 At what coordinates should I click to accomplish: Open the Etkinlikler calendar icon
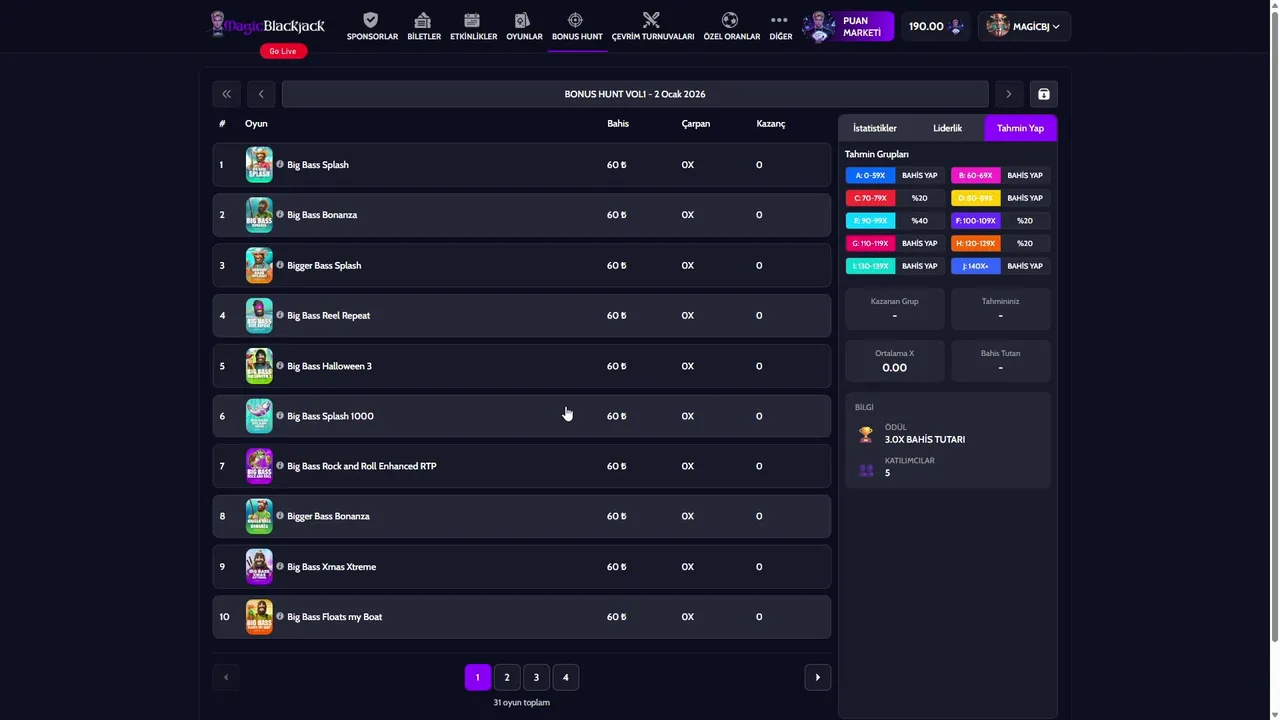coord(473,20)
